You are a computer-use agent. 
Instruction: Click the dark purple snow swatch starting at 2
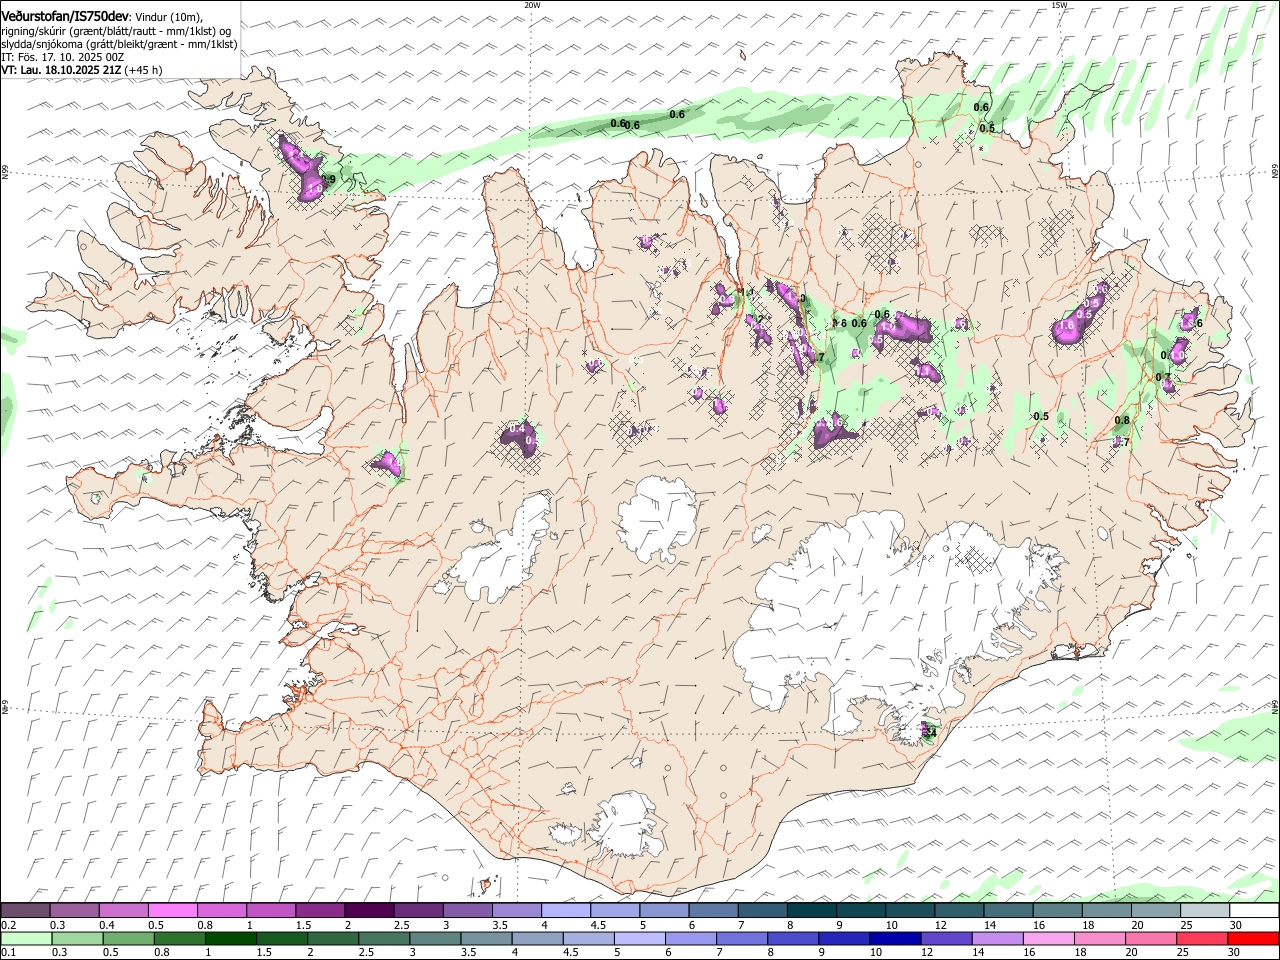coord(369,911)
